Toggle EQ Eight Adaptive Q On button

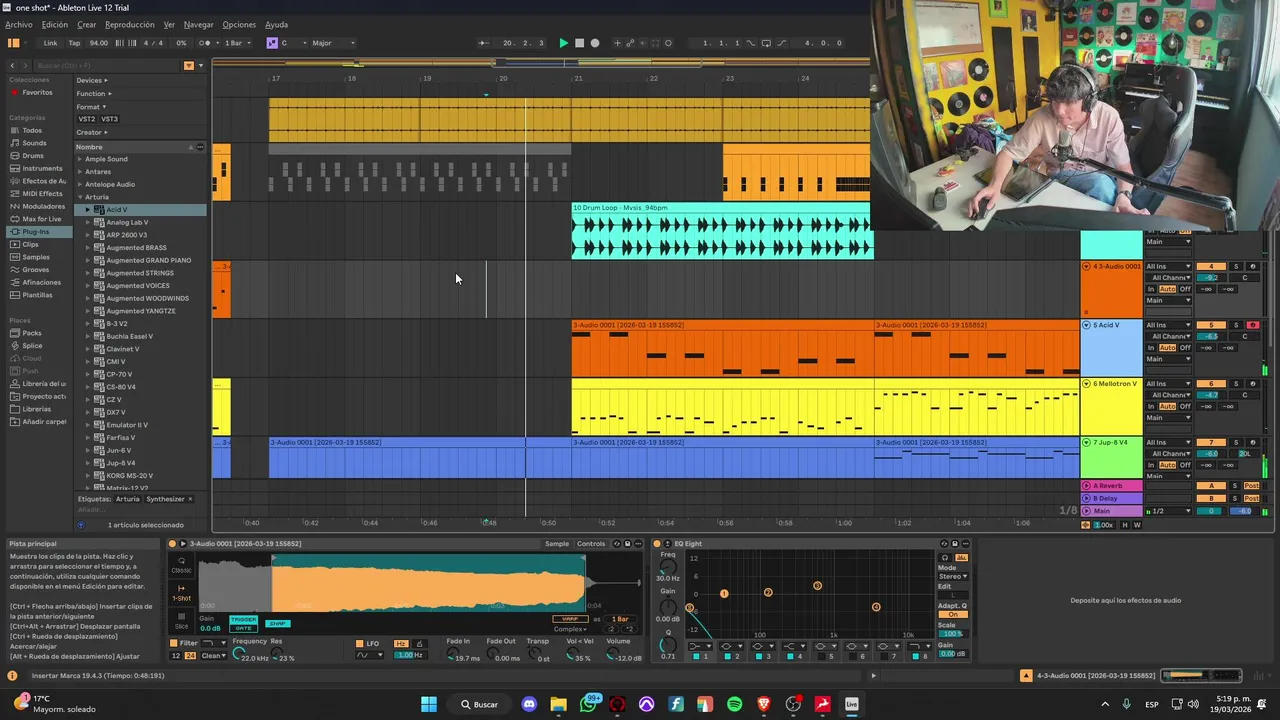(952, 615)
